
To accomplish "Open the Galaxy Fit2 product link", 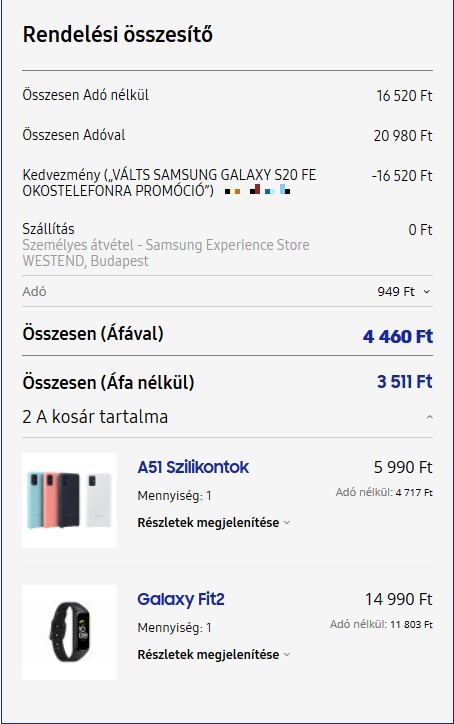I will (181, 599).
